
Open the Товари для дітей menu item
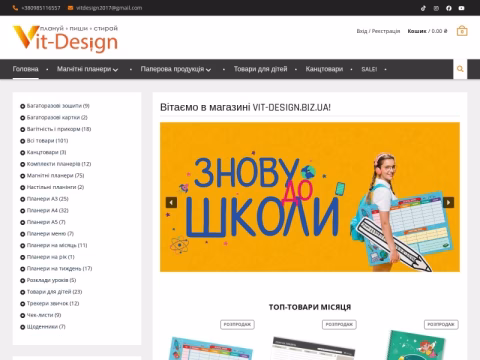pos(260,69)
